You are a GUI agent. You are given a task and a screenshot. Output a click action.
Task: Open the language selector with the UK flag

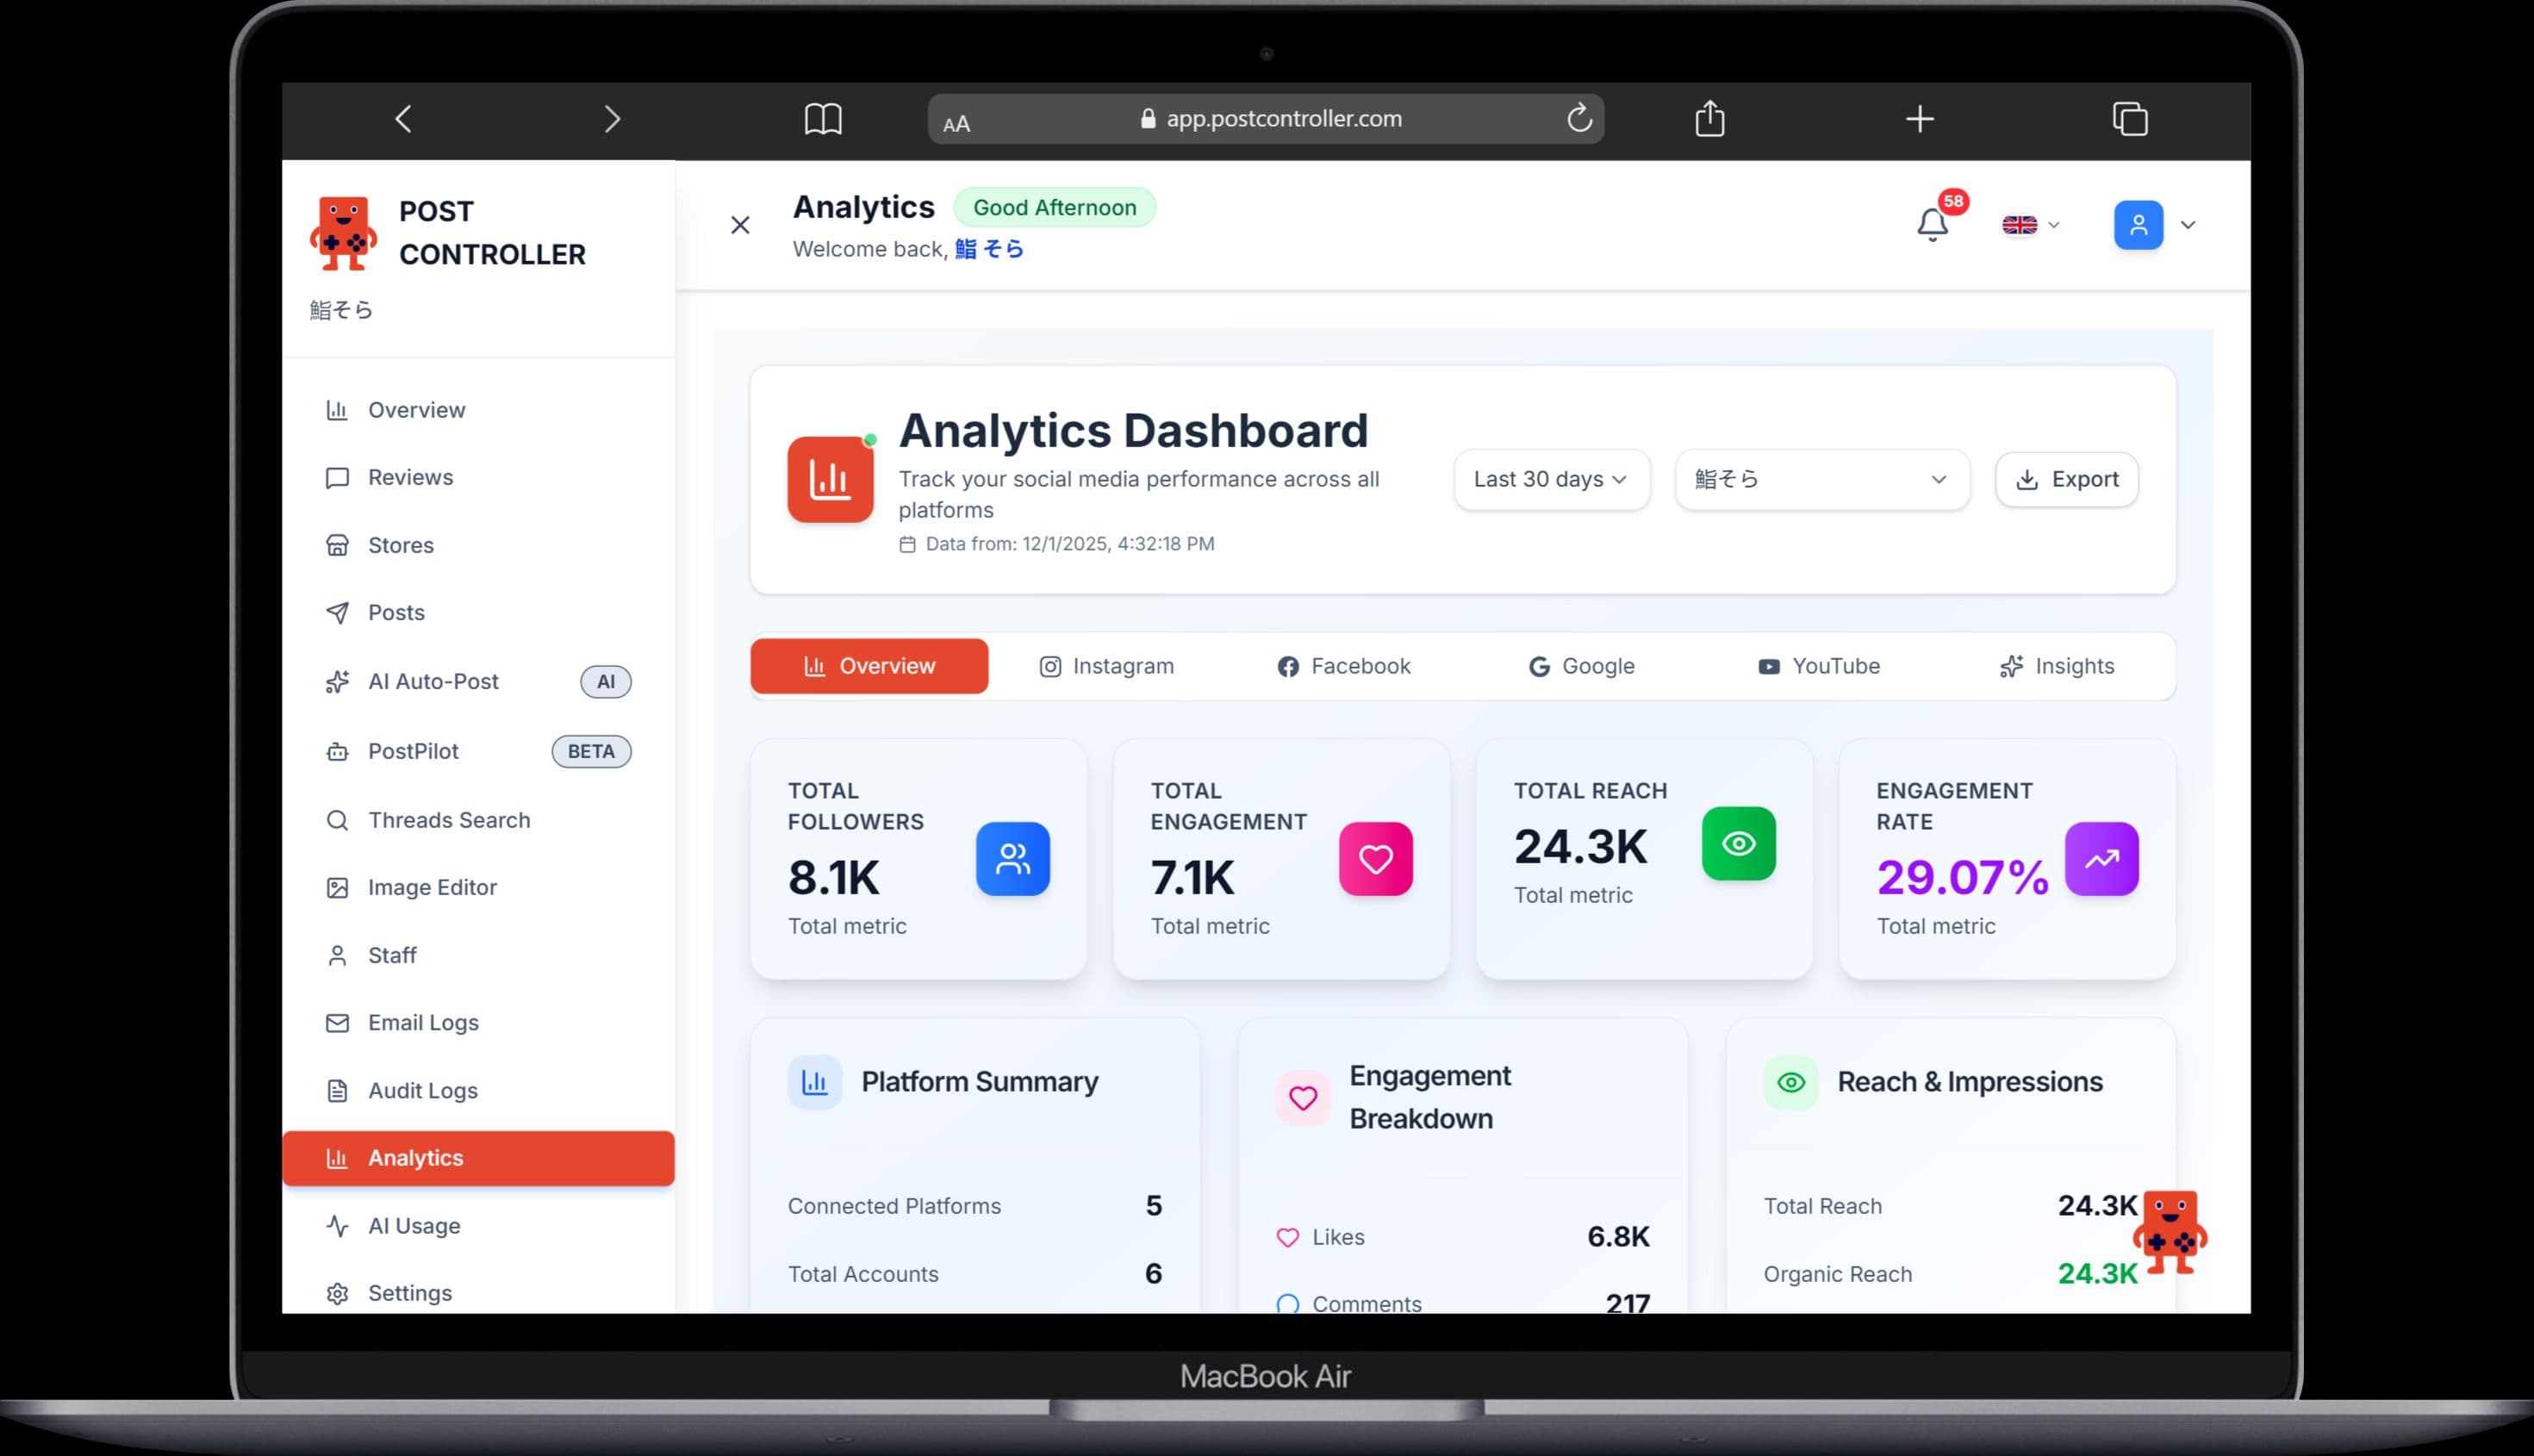point(2029,224)
